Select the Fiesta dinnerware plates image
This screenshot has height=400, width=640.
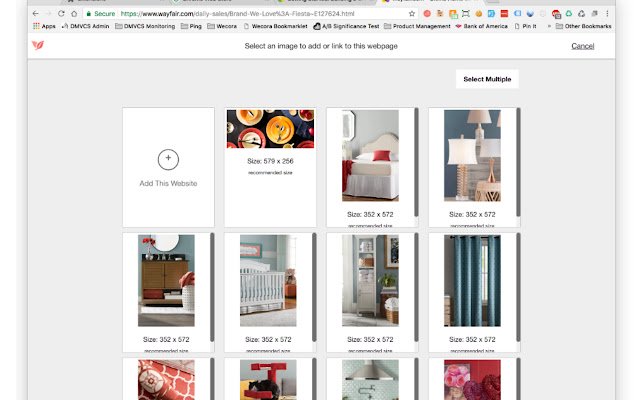click(x=270, y=129)
